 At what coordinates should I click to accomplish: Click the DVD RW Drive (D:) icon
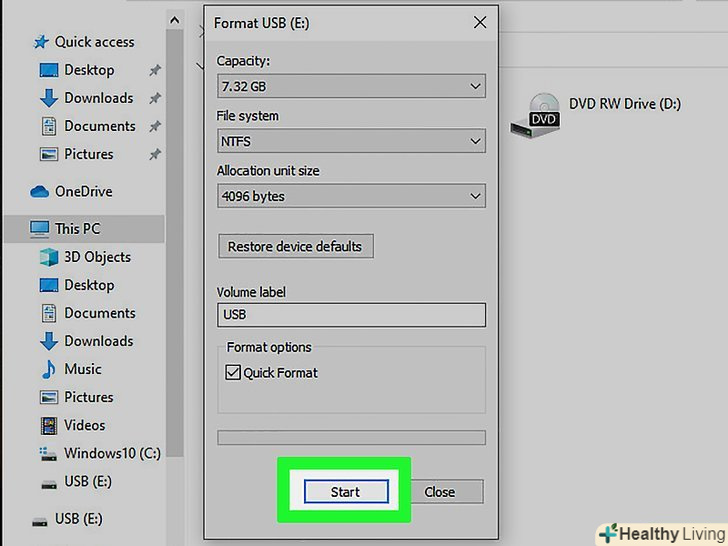(x=536, y=115)
